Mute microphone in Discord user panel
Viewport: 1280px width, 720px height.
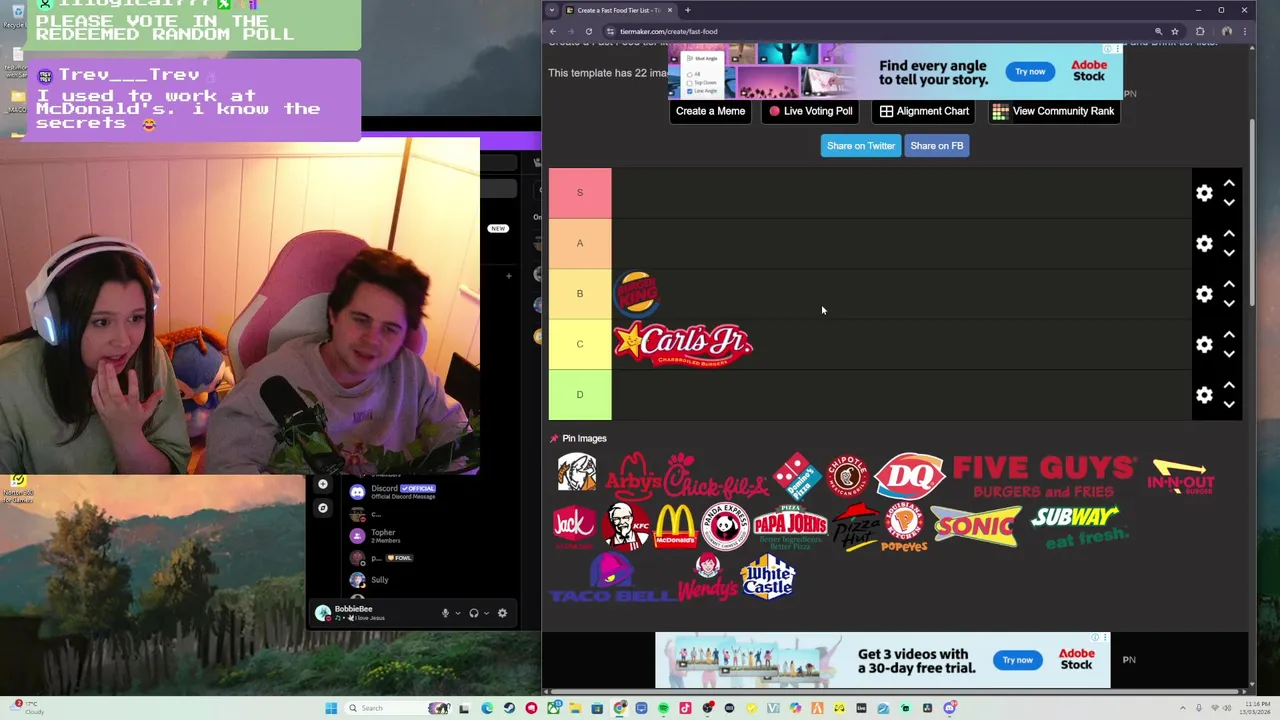[x=445, y=613]
